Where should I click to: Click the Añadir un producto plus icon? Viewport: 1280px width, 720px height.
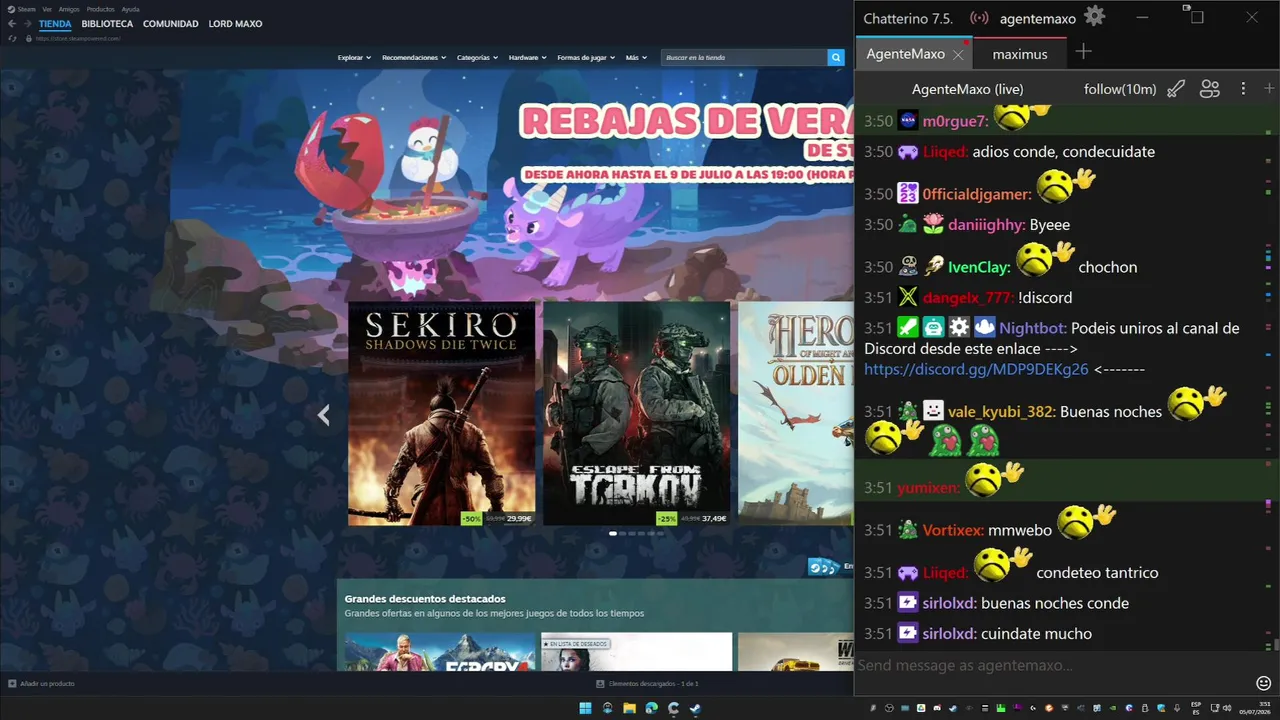point(12,684)
